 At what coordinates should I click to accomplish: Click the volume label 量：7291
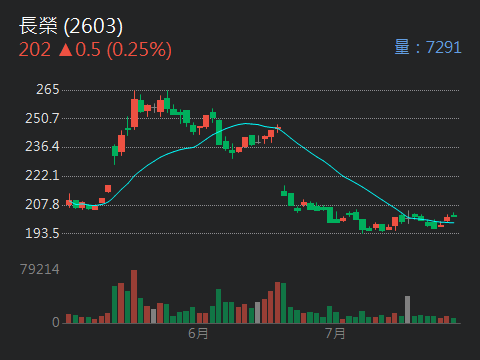pyautogui.click(x=428, y=47)
